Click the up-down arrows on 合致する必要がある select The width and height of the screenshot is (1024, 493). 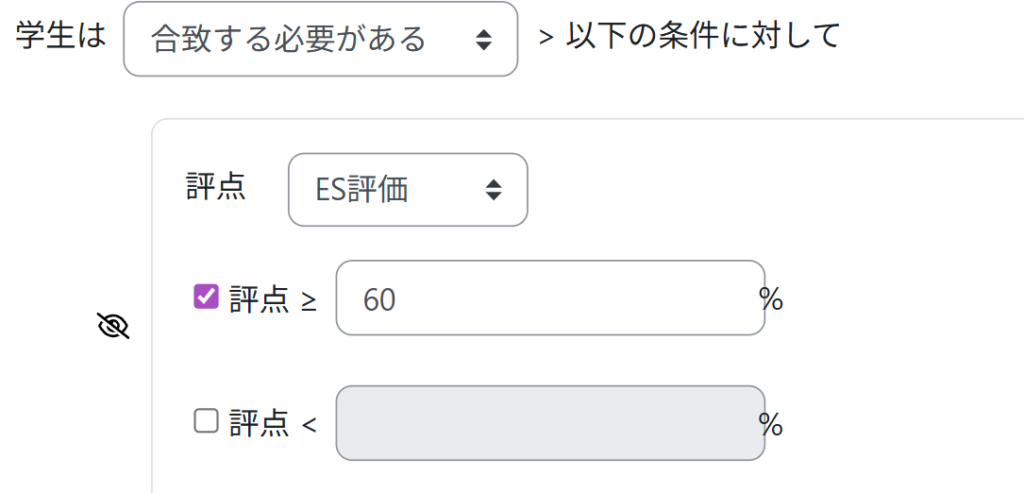coord(484,40)
